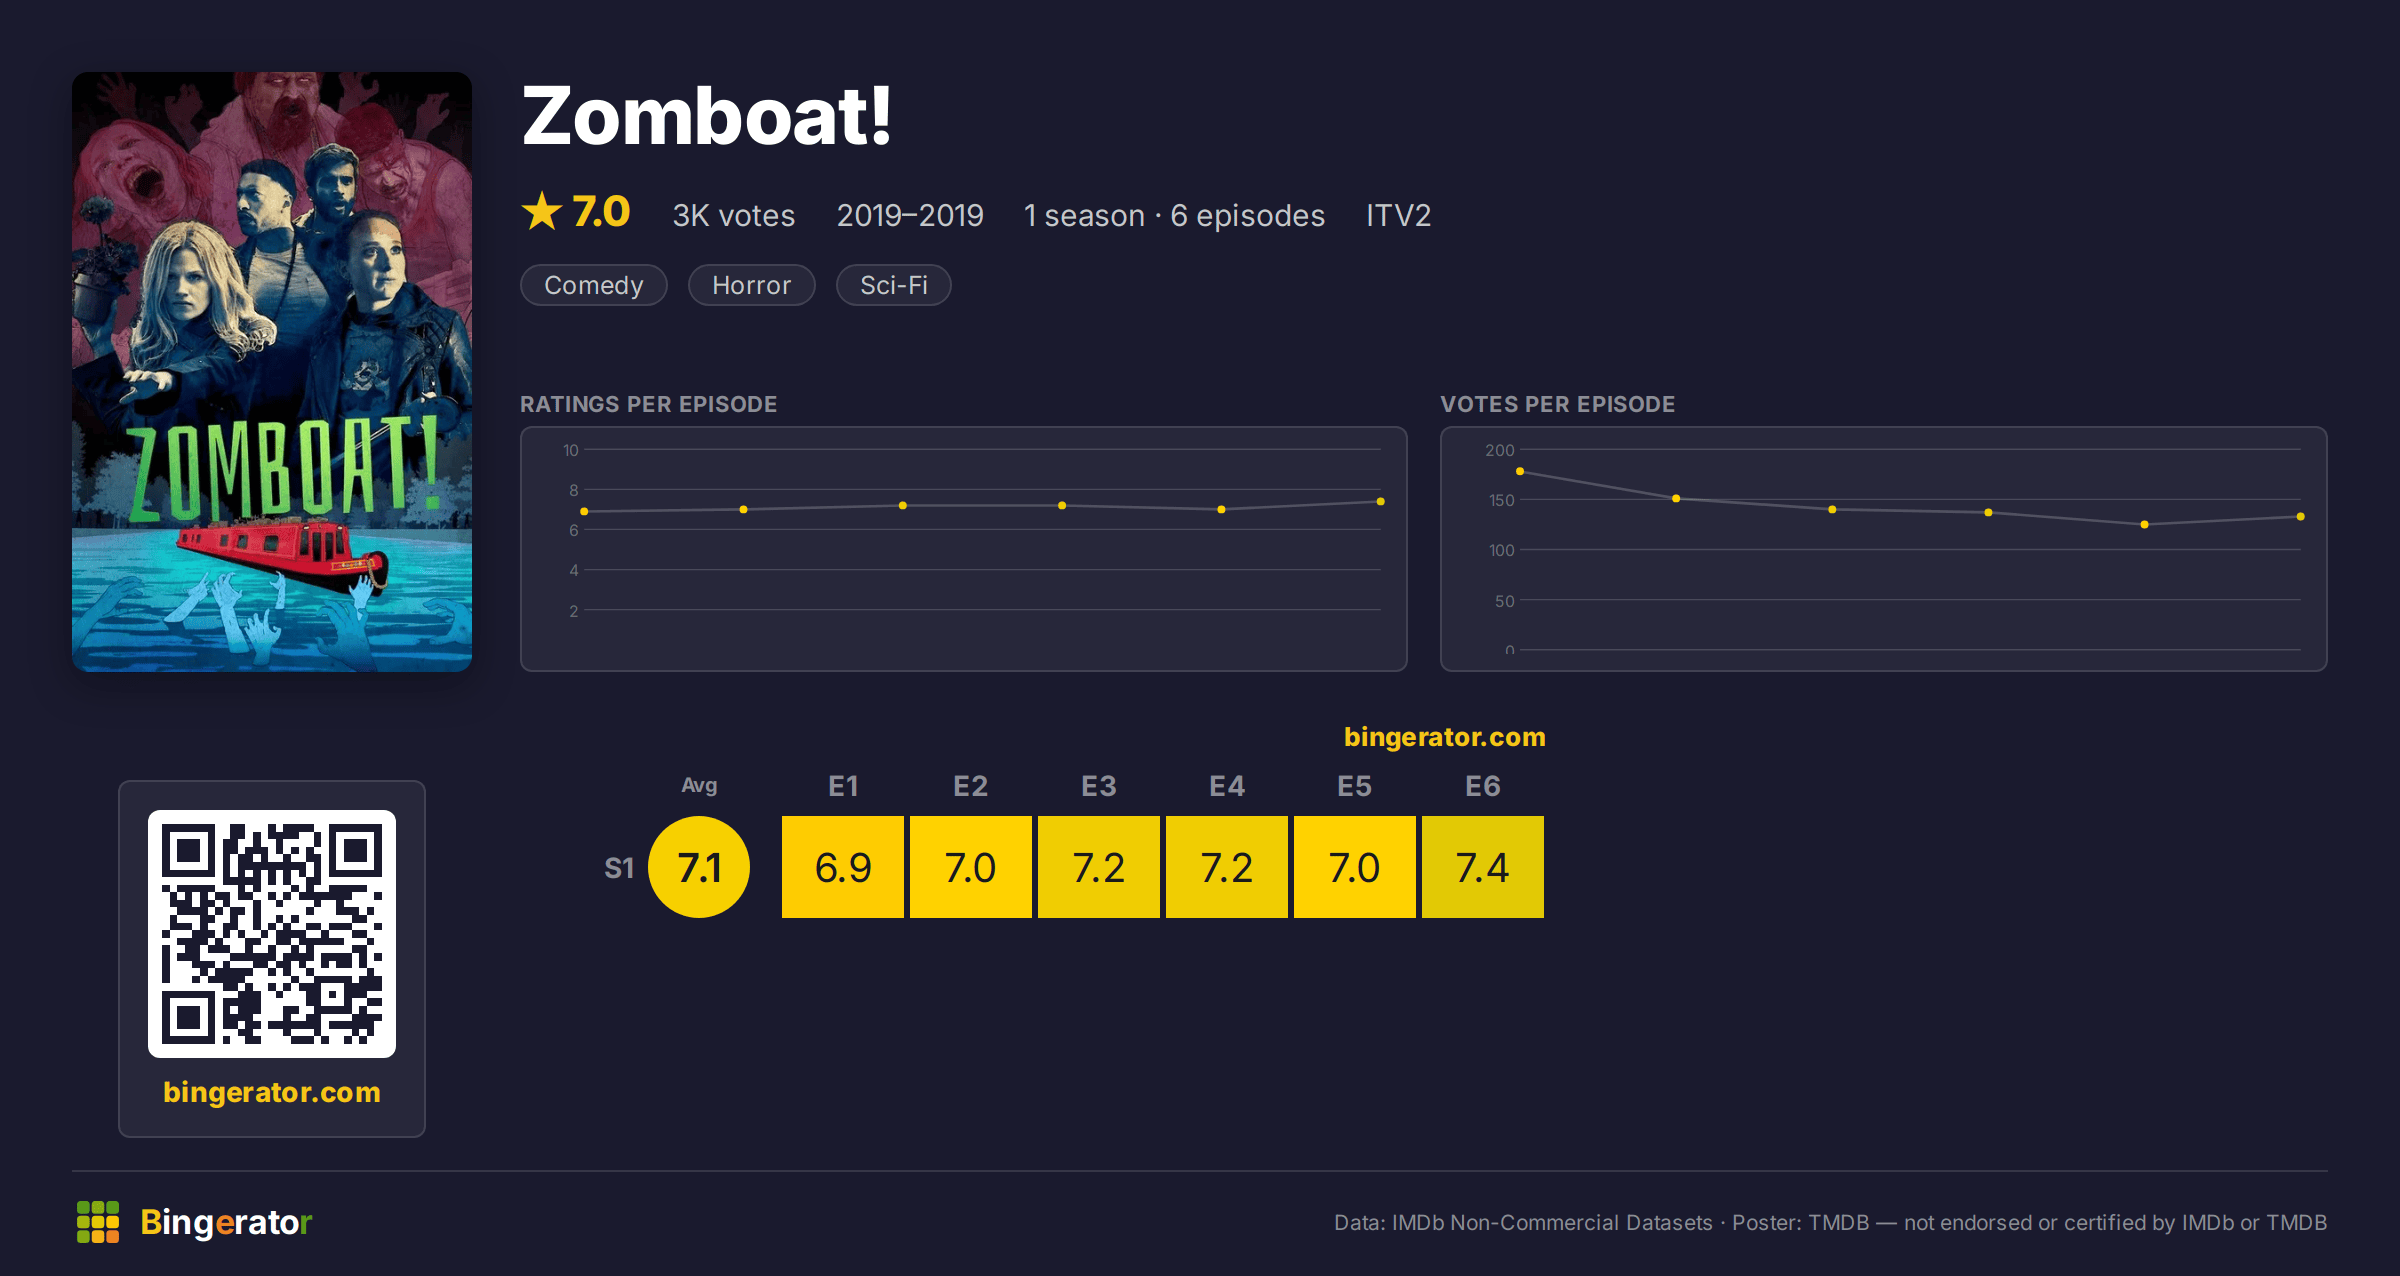Select episode E3 rating tile
2400x1276 pixels.
point(1099,867)
